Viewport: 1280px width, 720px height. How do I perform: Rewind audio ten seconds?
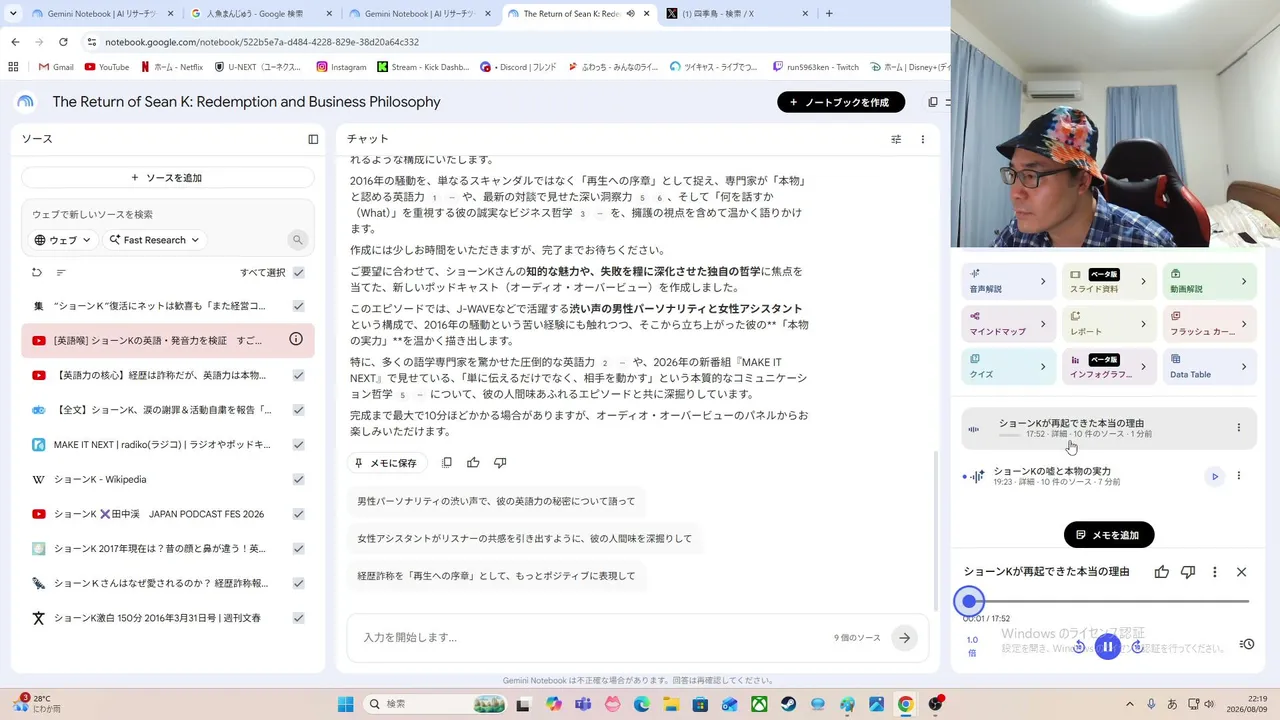coord(1079,647)
